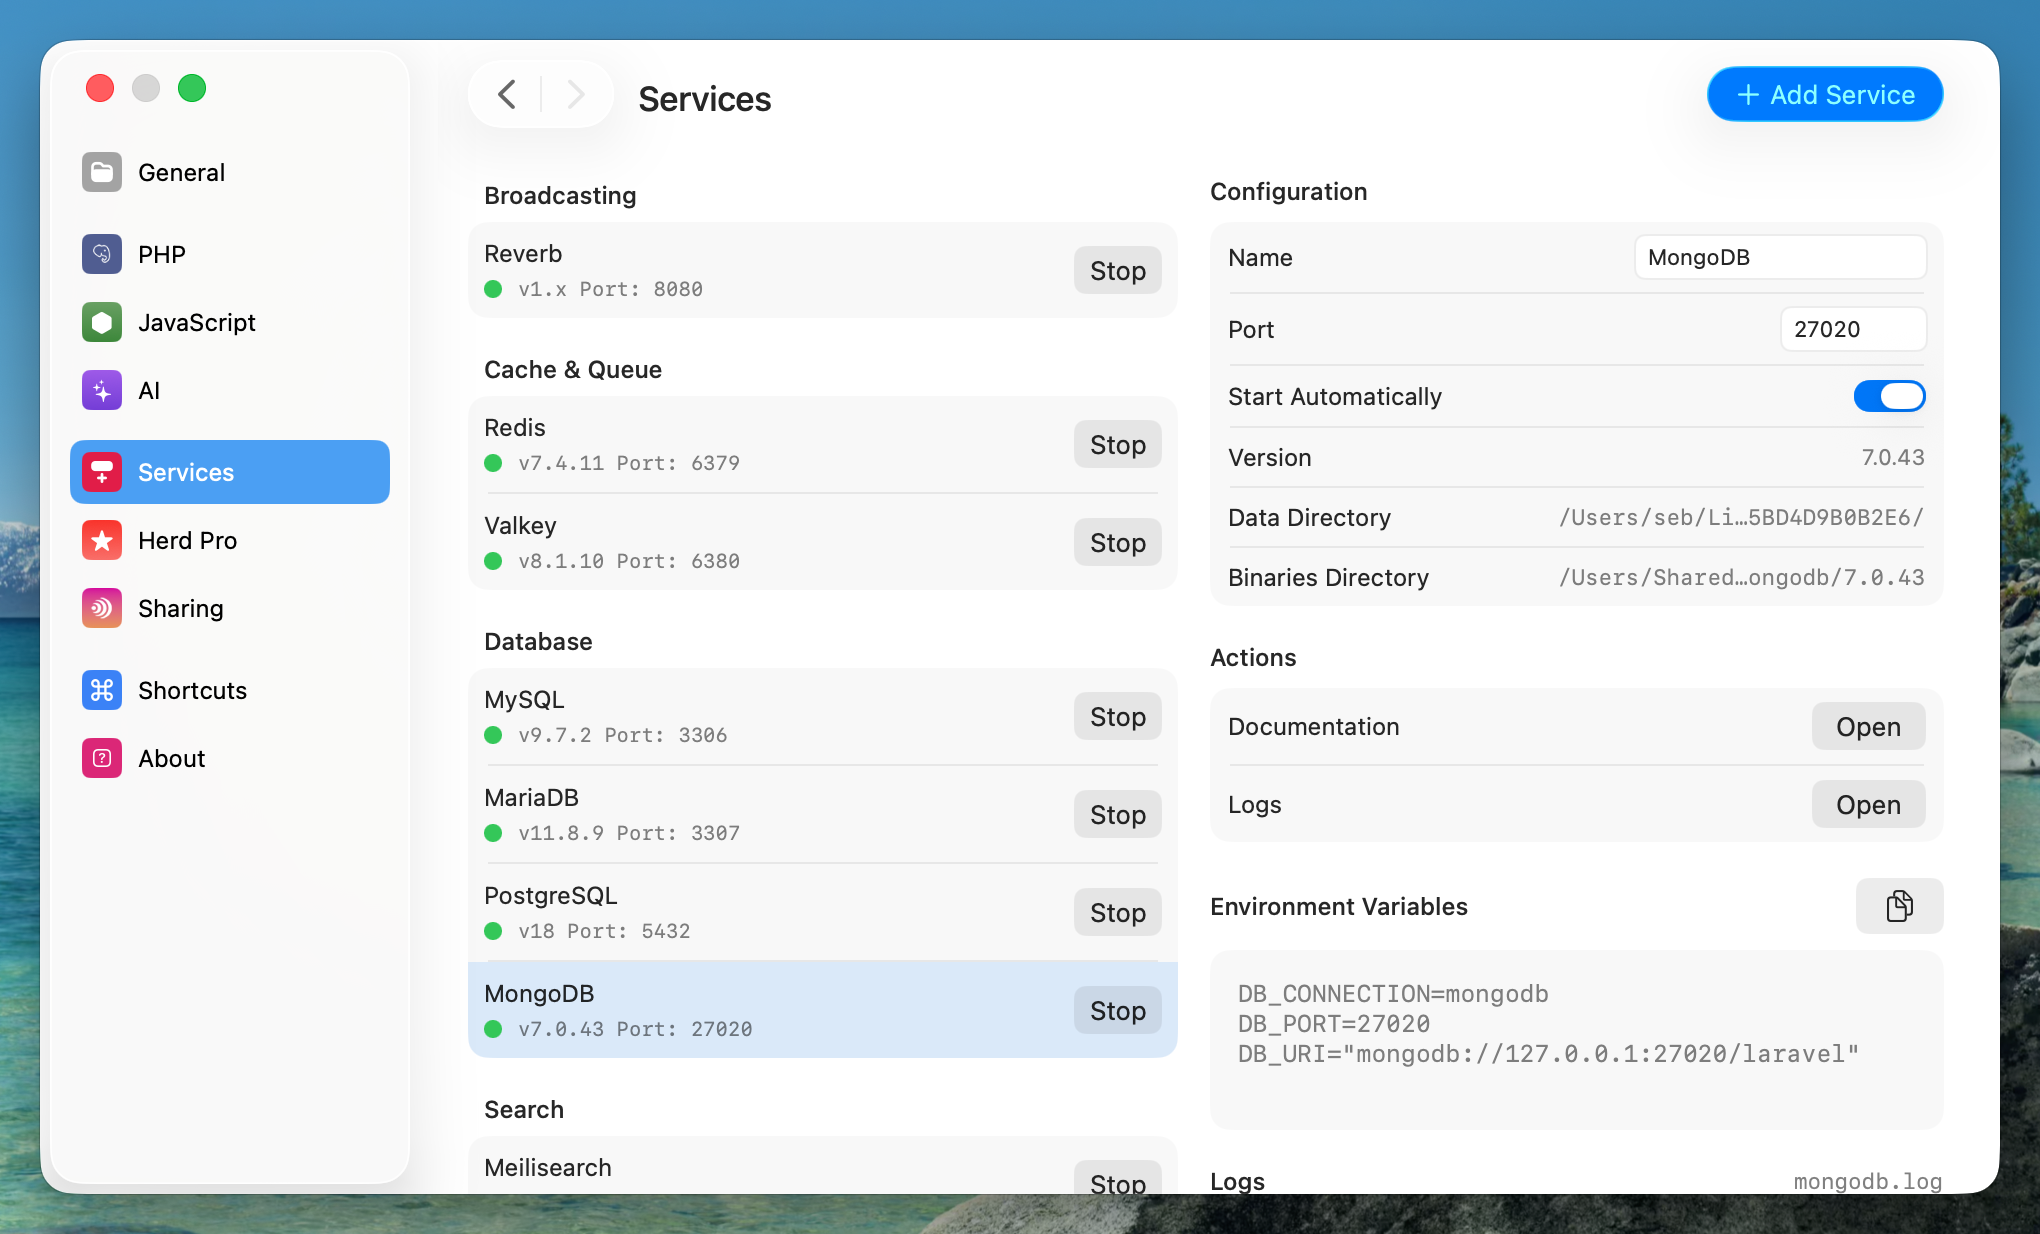The width and height of the screenshot is (2040, 1234).
Task: Click the About question-mark icon
Action: [102, 758]
